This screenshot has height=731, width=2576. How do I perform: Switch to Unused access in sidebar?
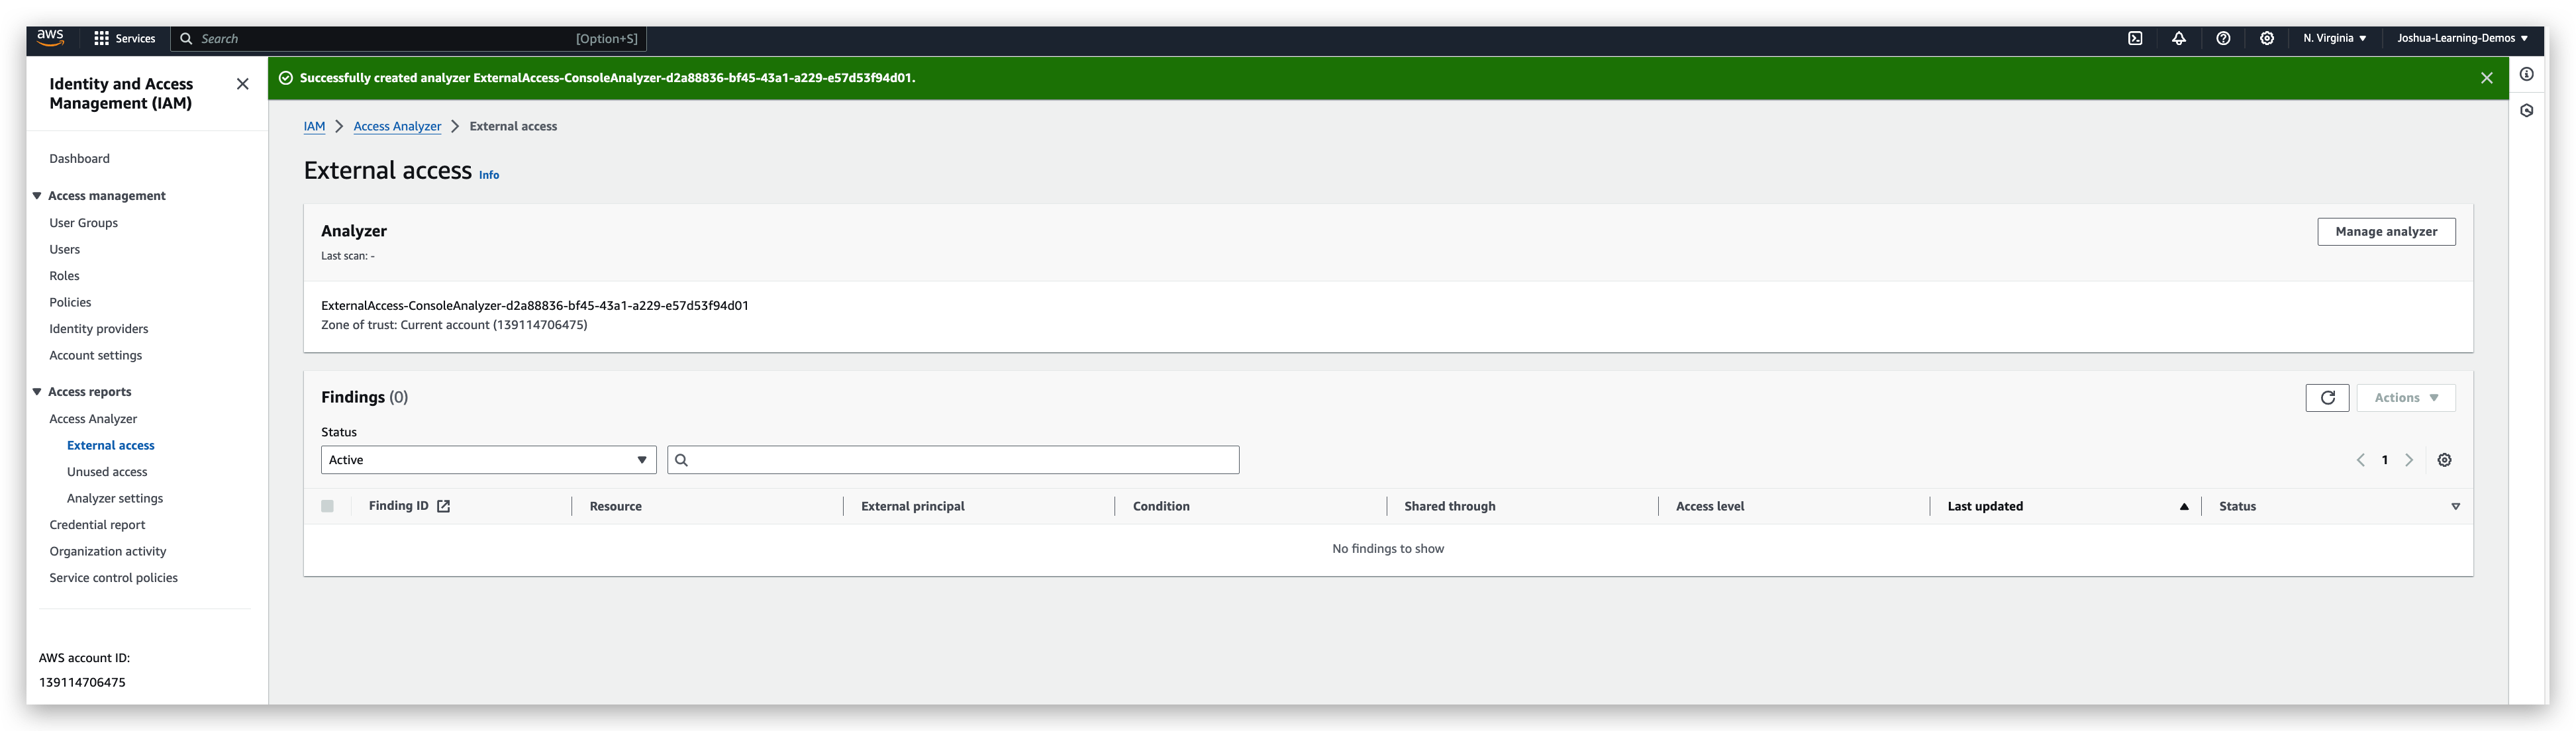pyautogui.click(x=106, y=471)
